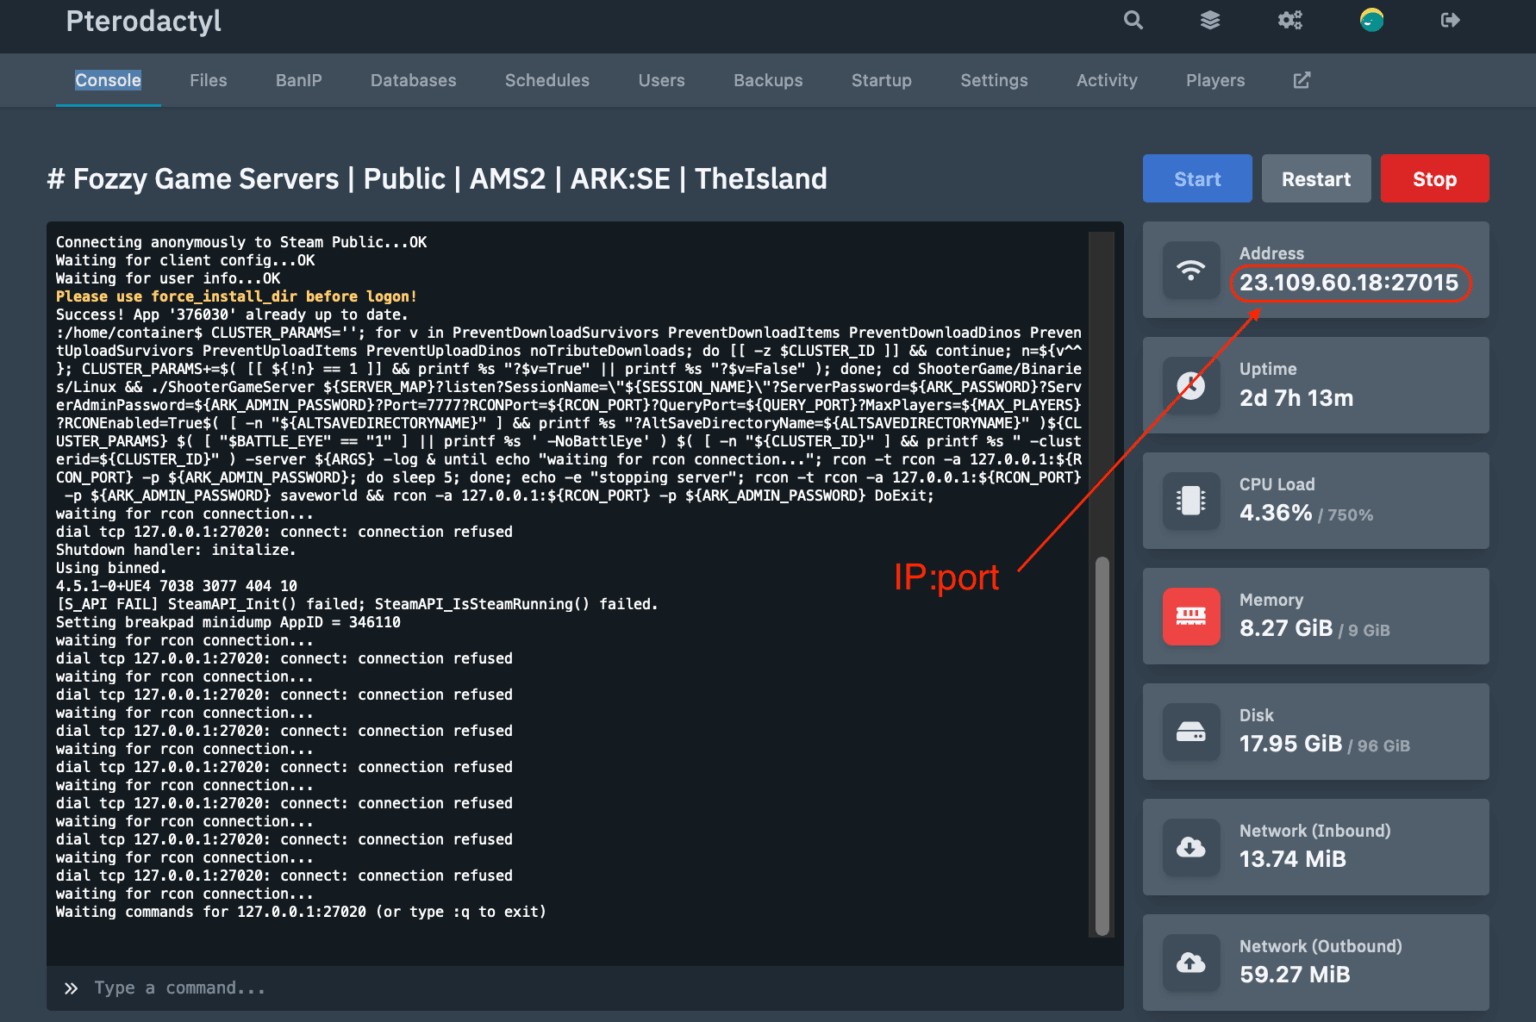Go to the BanIP tab

pos(298,80)
